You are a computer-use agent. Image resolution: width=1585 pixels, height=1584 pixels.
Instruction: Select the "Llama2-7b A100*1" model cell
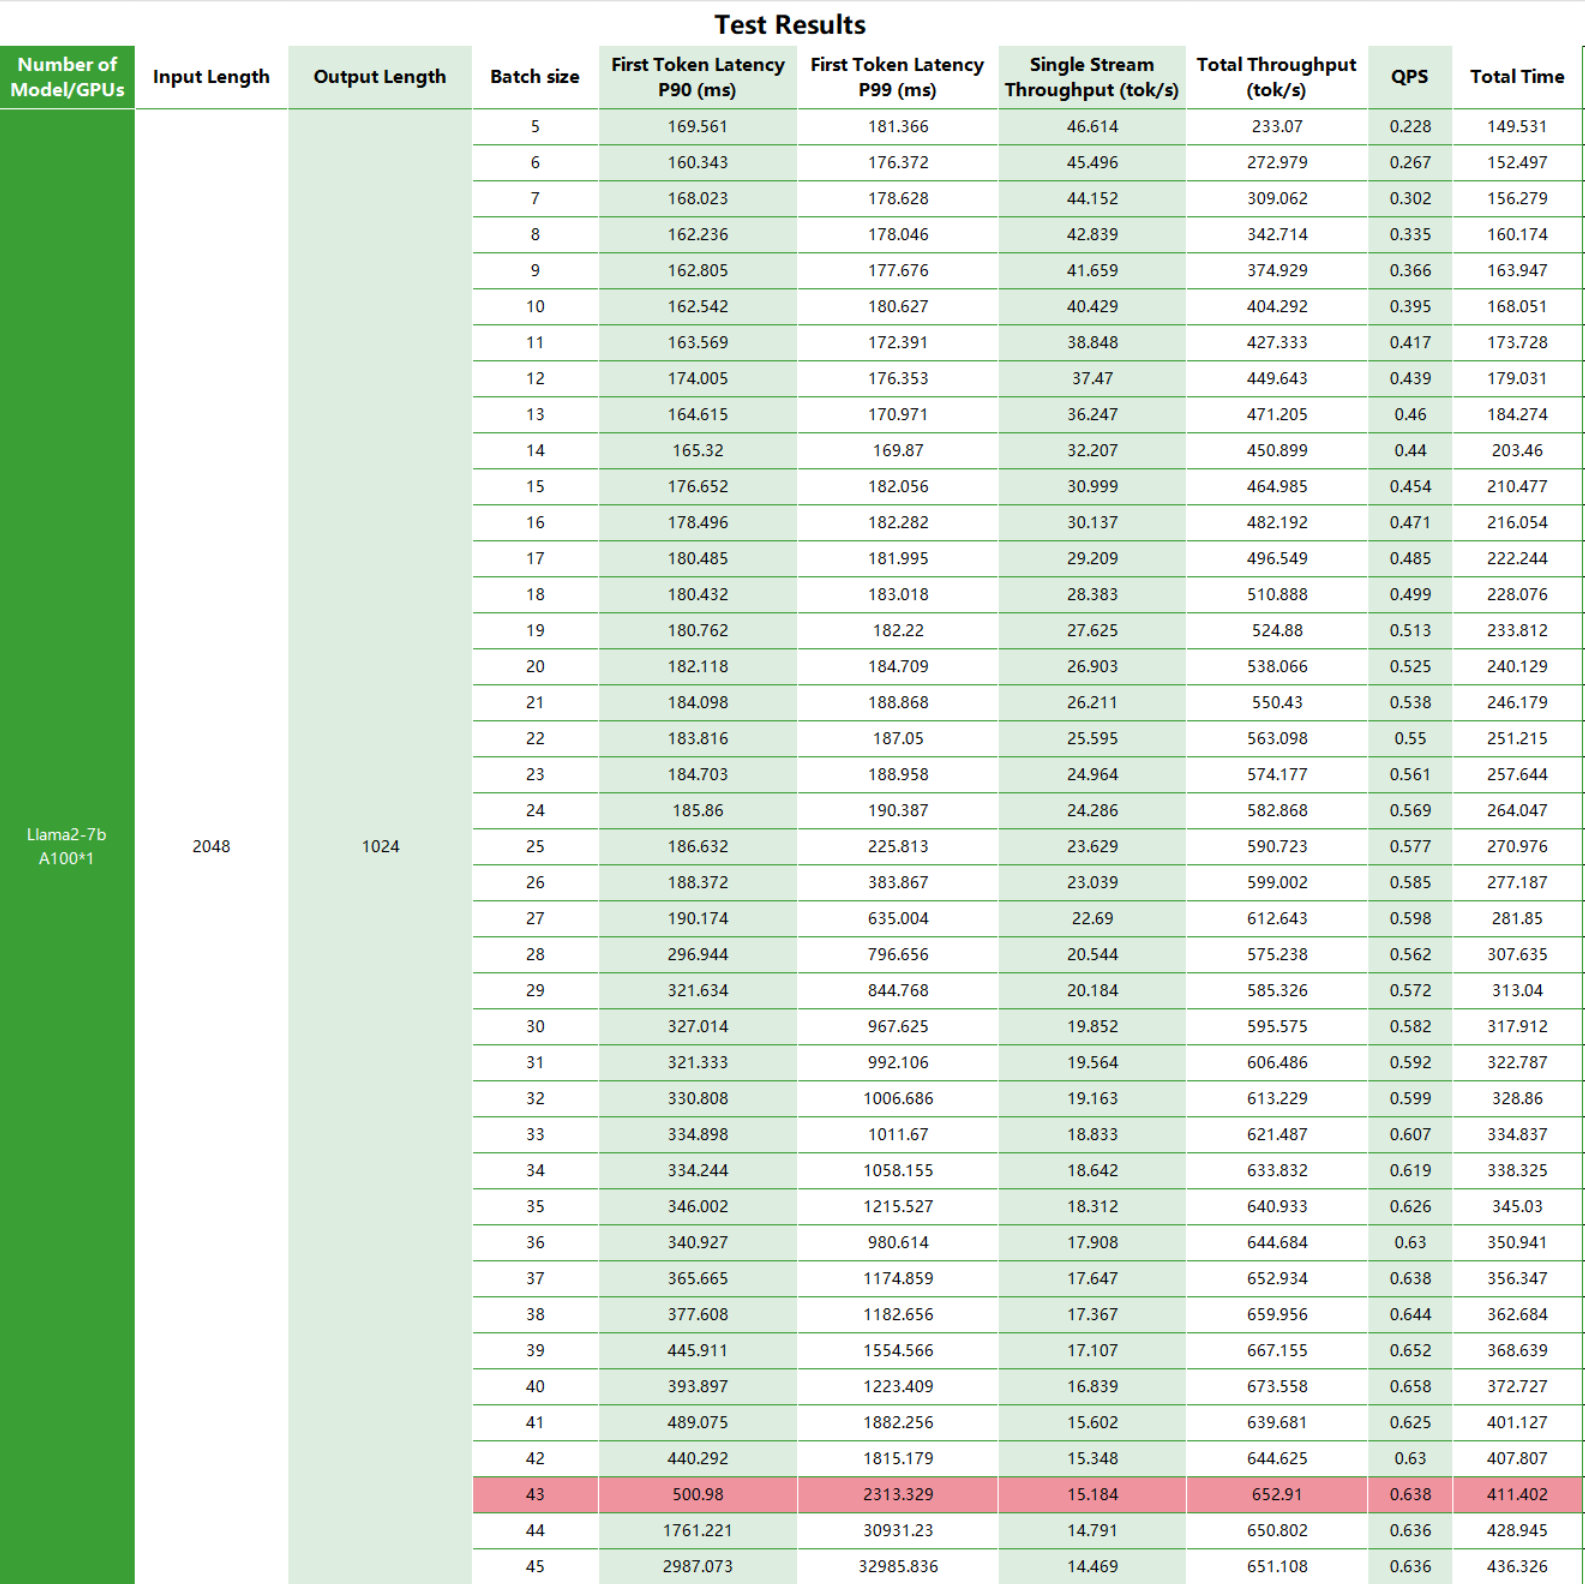(x=67, y=846)
